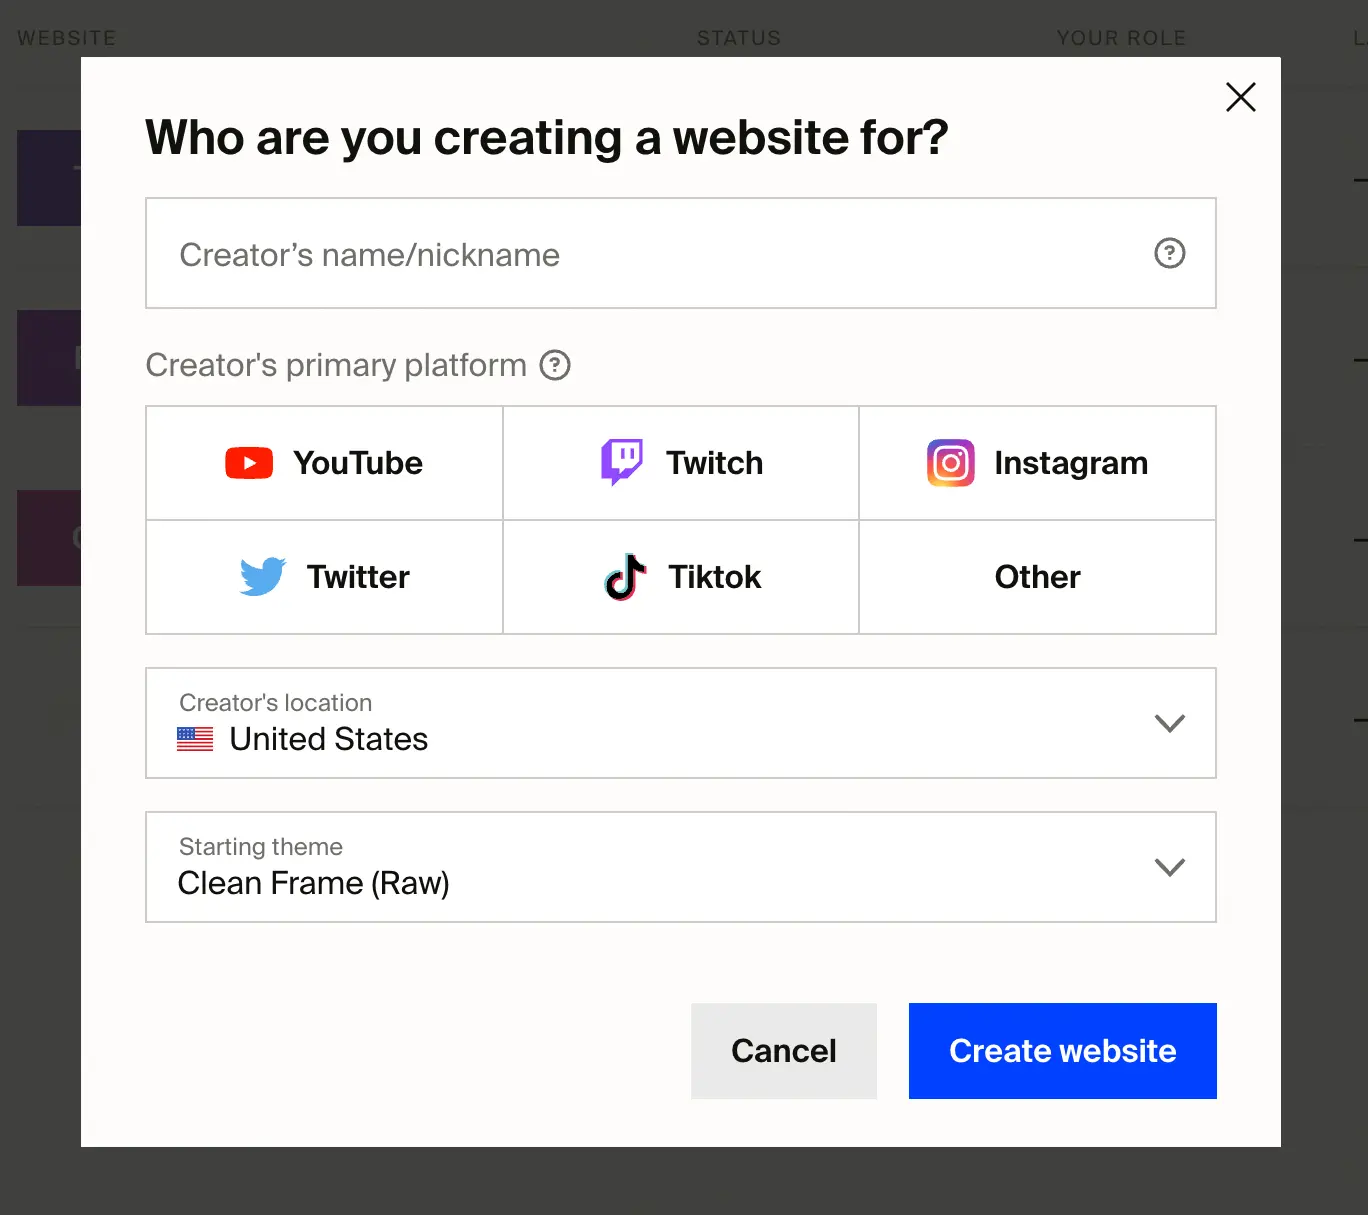The image size is (1368, 1215).
Task: Select the YouTube platform icon
Action: click(248, 463)
